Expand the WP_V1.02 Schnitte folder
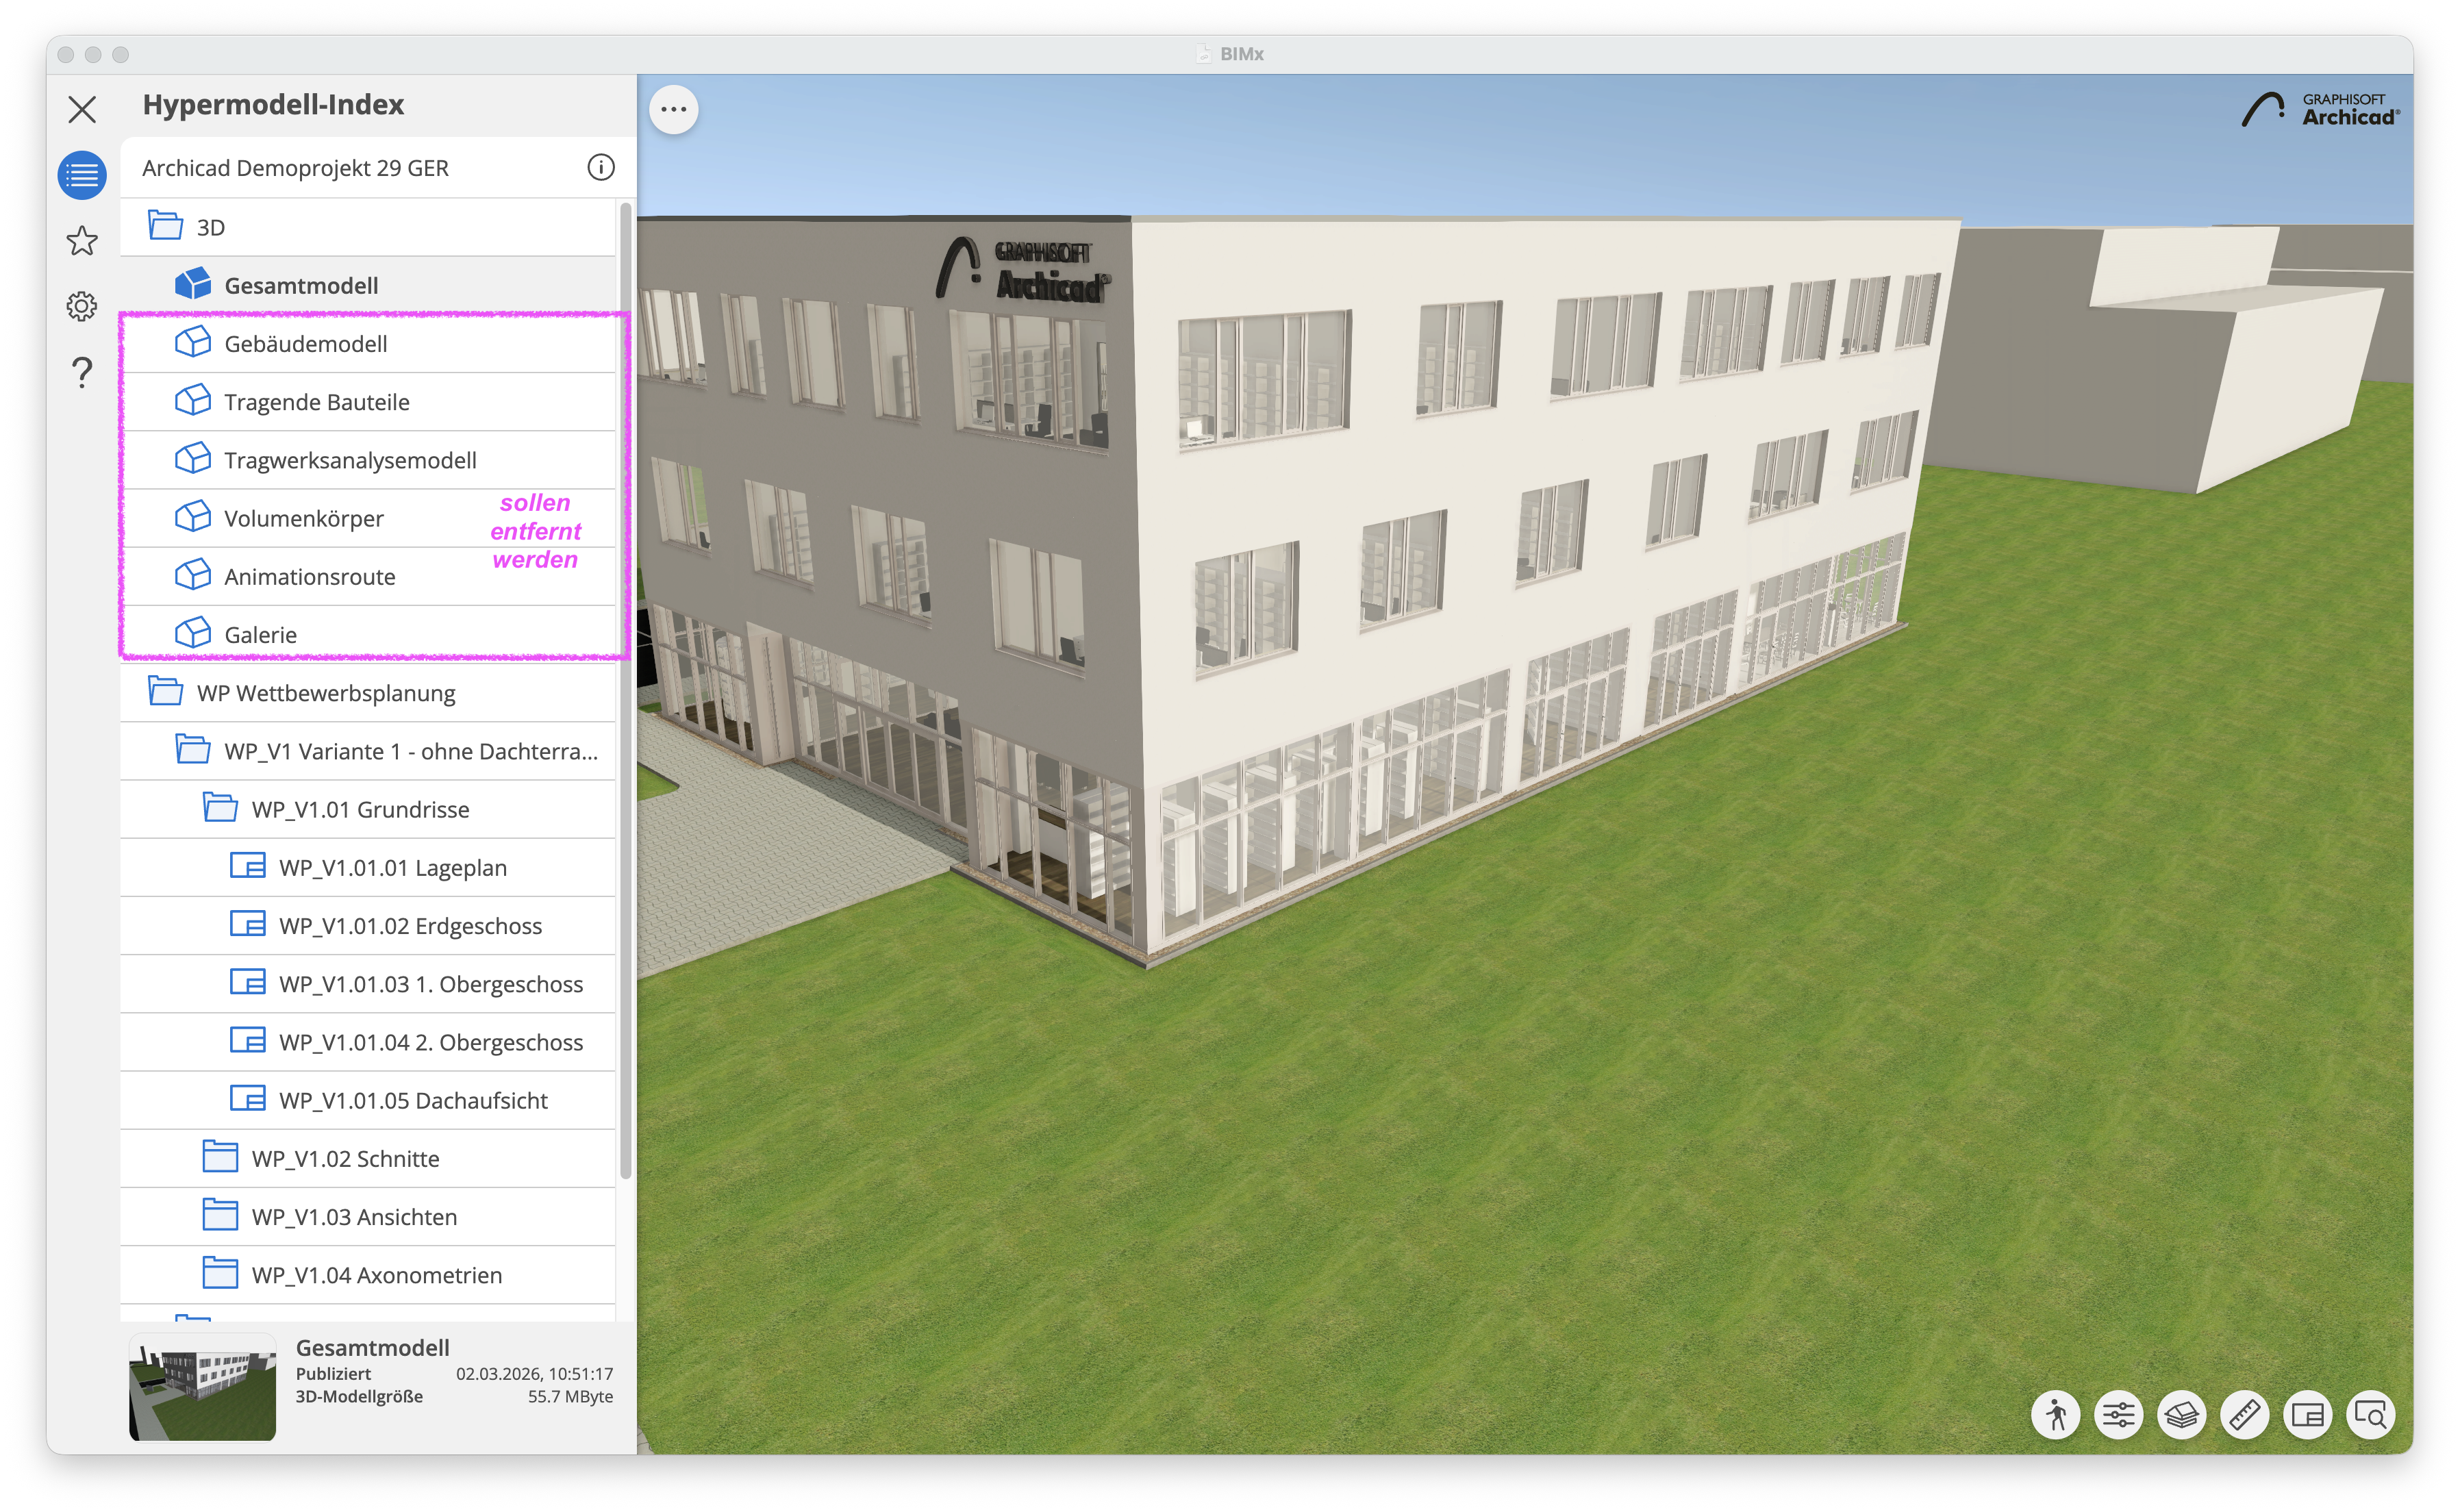Image resolution: width=2460 pixels, height=1512 pixels. (220, 1156)
